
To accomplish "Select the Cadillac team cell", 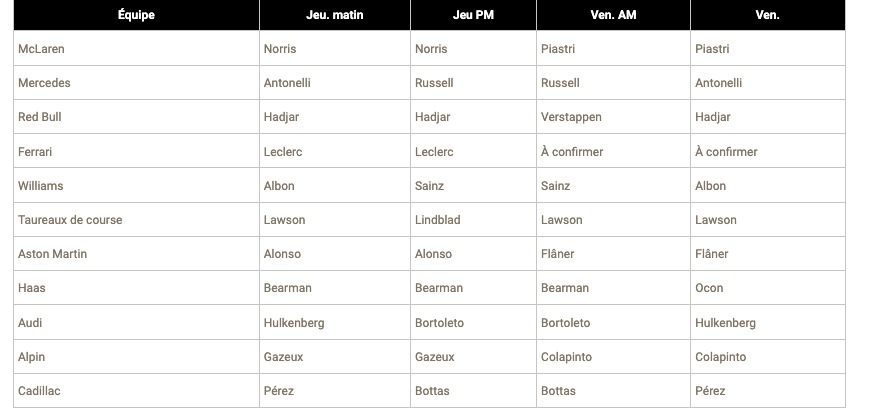I will pos(39,391).
